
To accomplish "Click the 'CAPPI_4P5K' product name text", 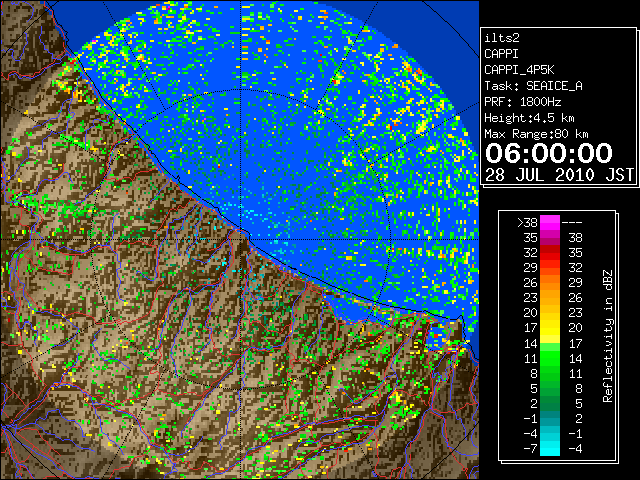I will [519, 70].
